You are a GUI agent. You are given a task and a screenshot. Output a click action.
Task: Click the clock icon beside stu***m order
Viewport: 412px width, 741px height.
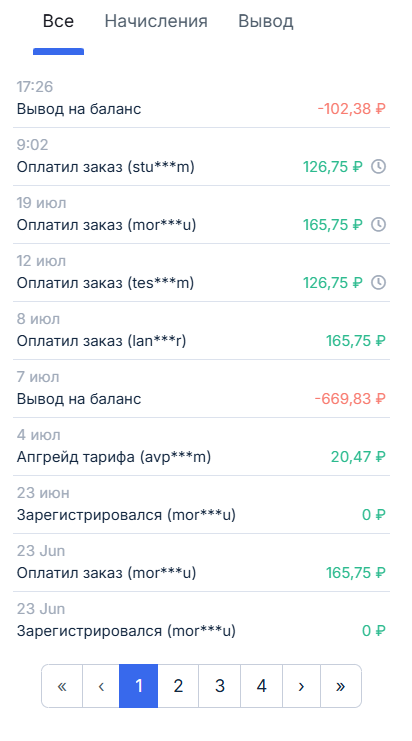[378, 167]
